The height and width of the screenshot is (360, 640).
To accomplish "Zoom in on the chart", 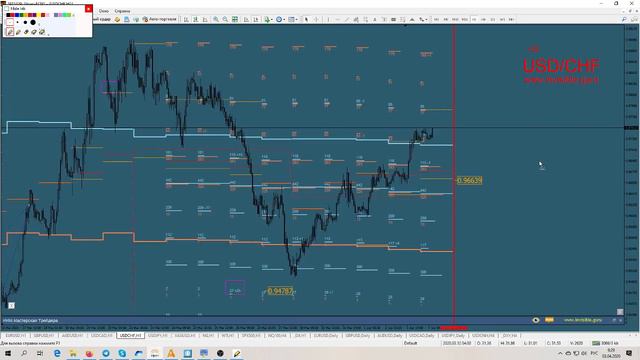I will (216, 19).
